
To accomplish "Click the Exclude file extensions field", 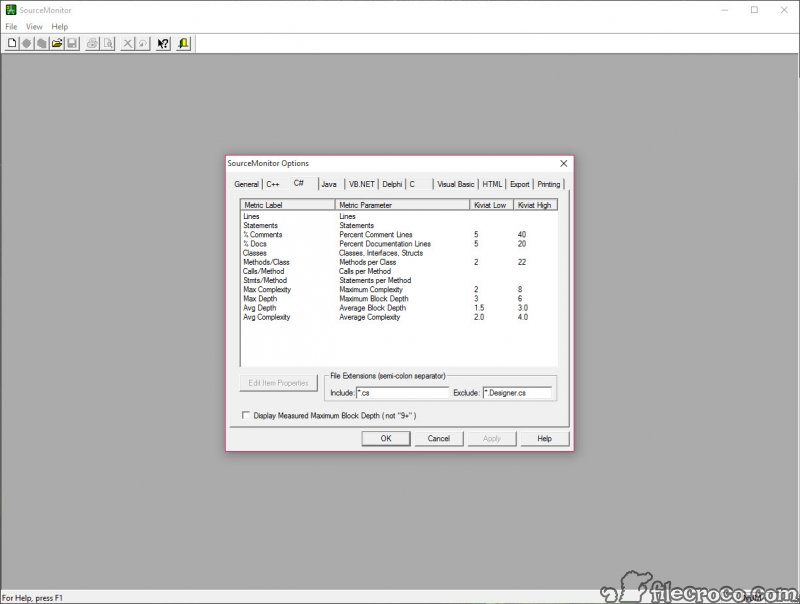I will (x=517, y=393).
